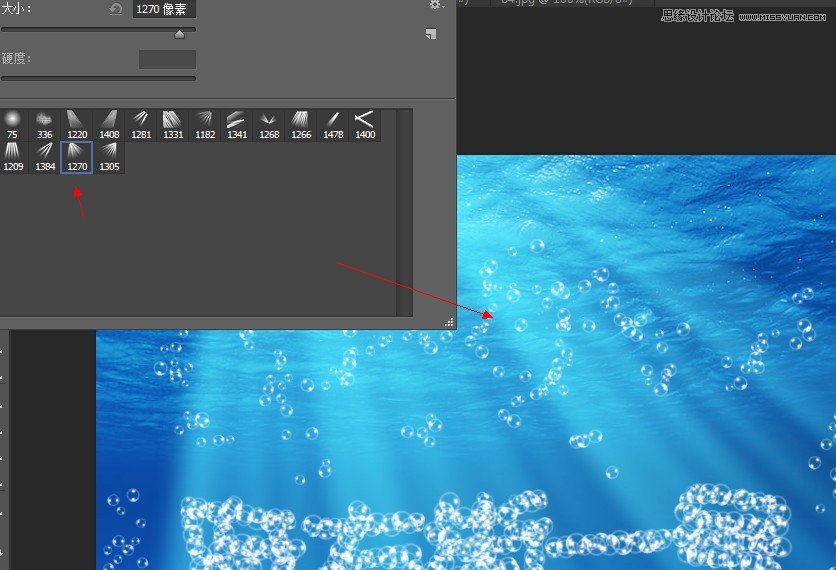Select the 1220 light ray brush
The image size is (836, 570).
pyautogui.click(x=76, y=124)
